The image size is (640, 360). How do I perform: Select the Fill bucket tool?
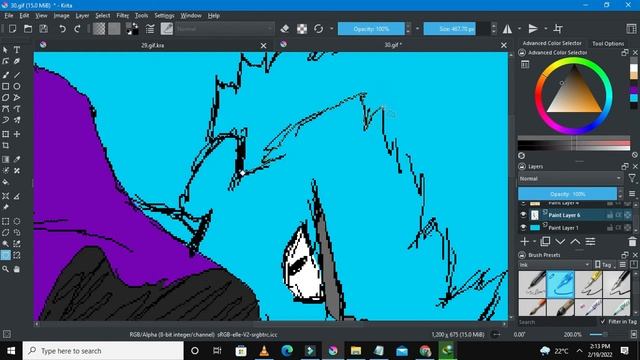[x=6, y=182]
